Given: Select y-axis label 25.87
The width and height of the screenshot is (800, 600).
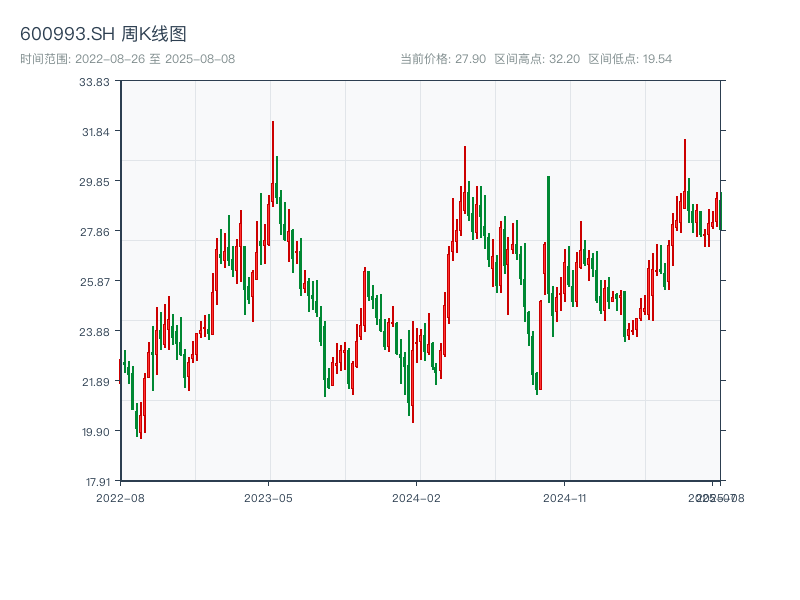Looking at the screenshot, I should click(95, 282).
